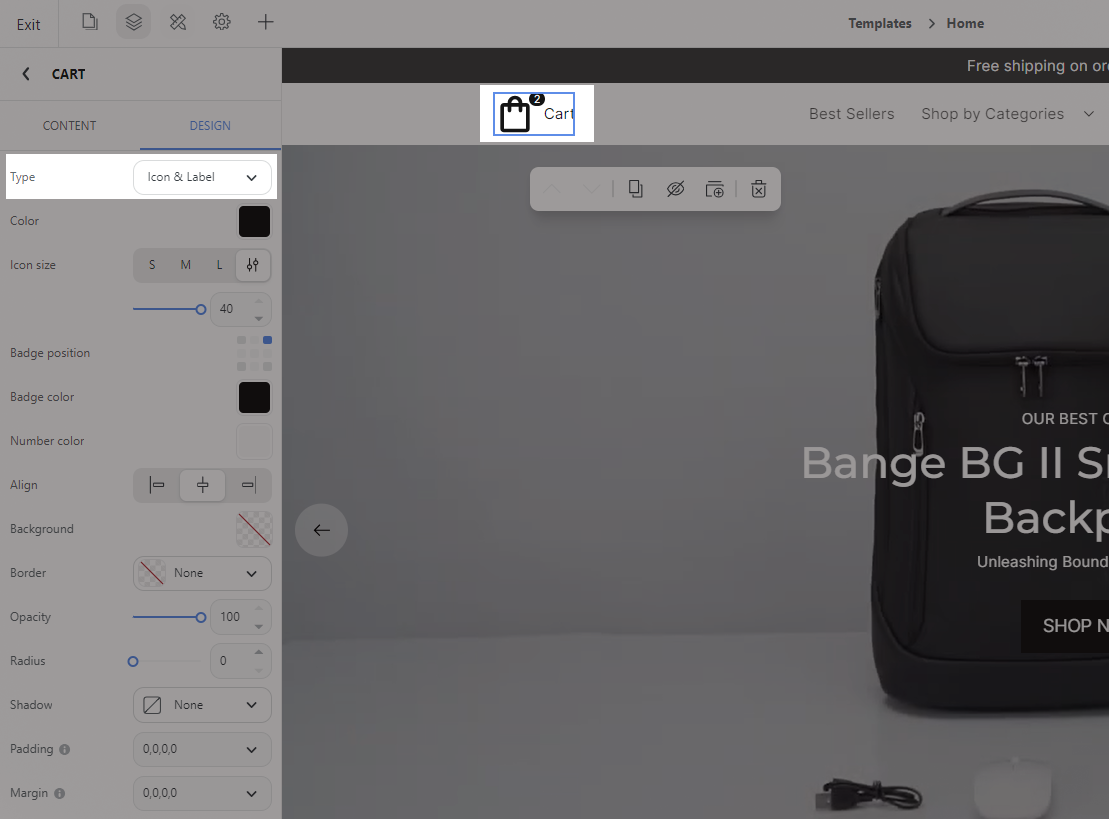This screenshot has width=1109, height=819.
Task: Expand the Margin dropdown
Action: pyautogui.click(x=202, y=794)
